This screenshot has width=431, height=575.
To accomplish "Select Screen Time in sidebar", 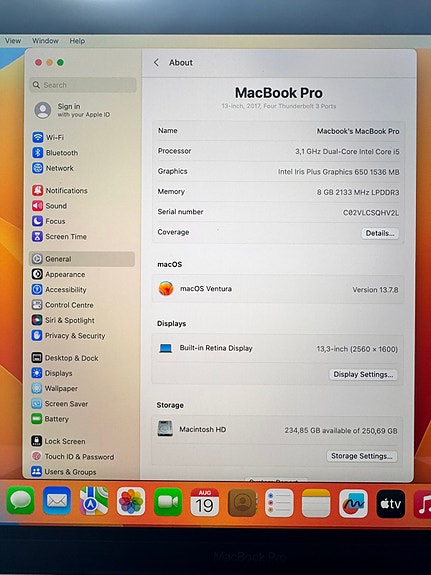I will 59,236.
